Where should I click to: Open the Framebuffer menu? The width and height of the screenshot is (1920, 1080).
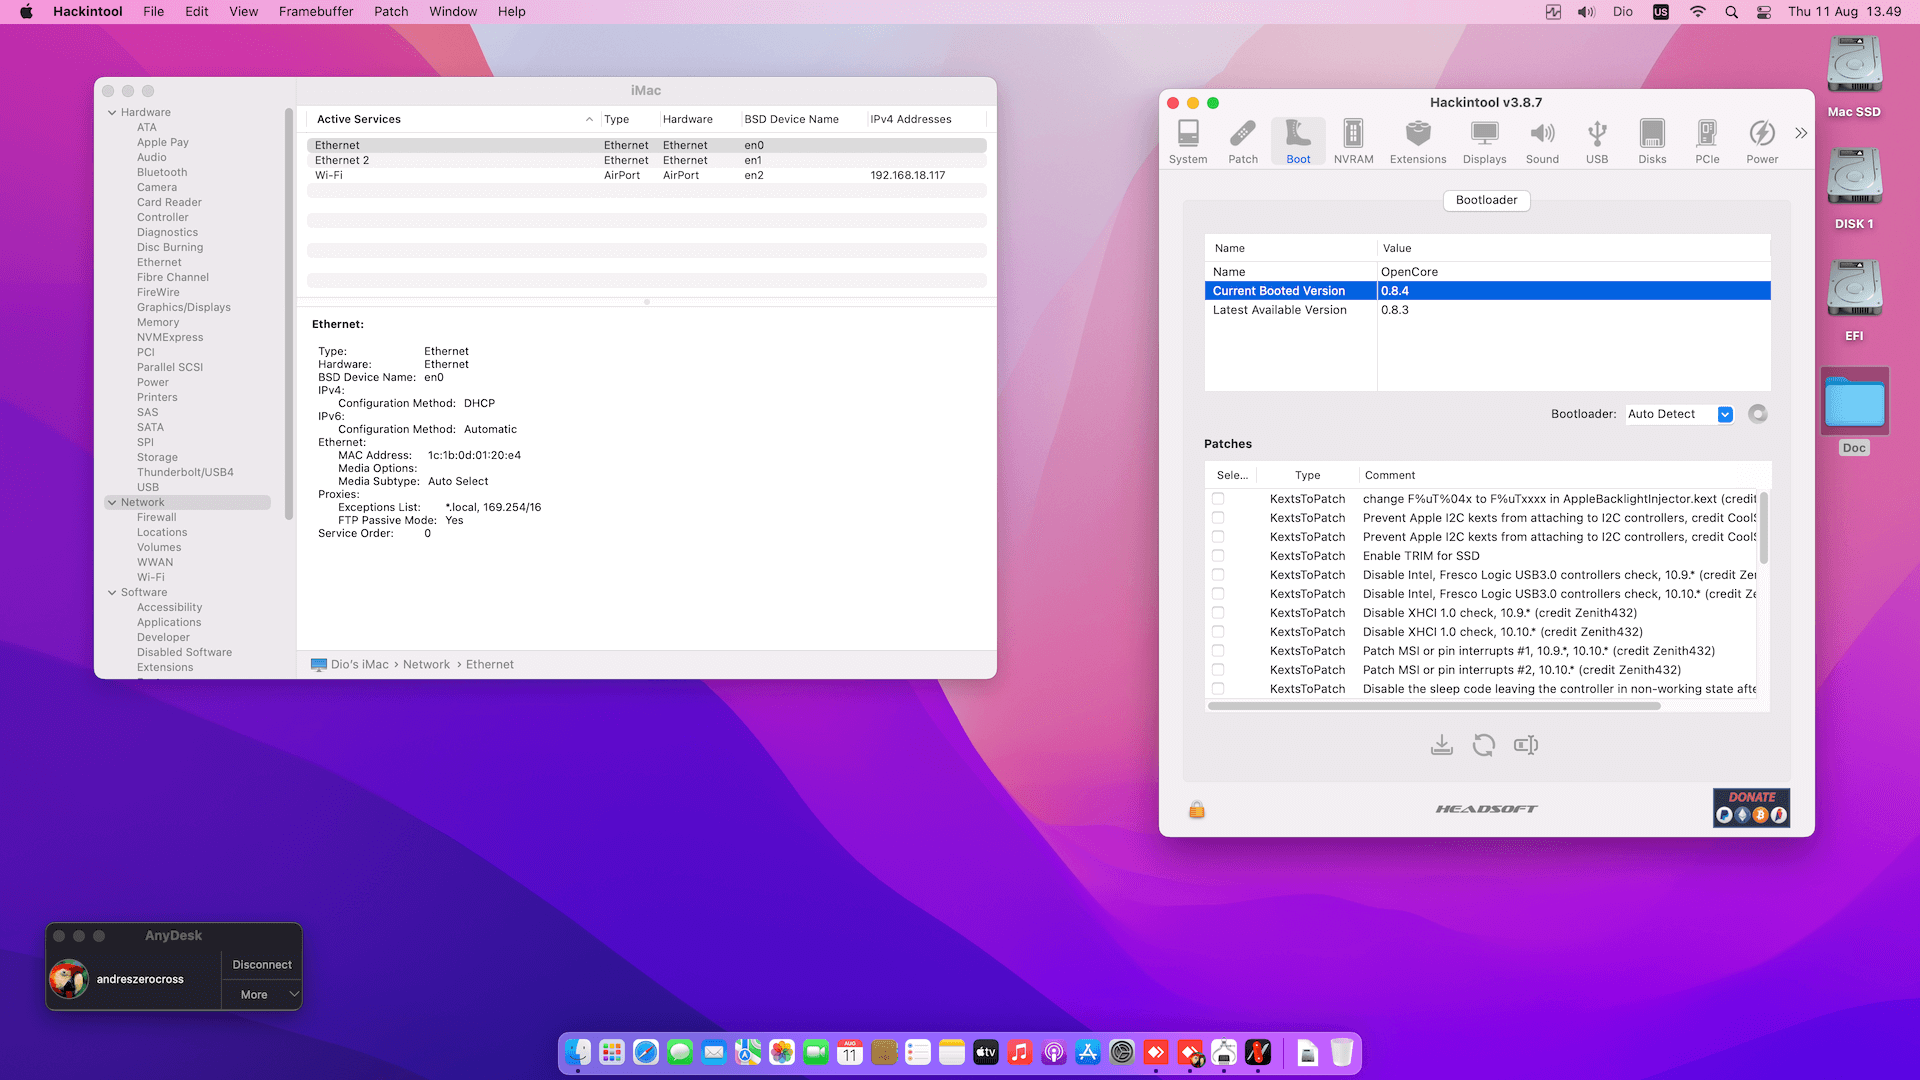pyautogui.click(x=315, y=12)
